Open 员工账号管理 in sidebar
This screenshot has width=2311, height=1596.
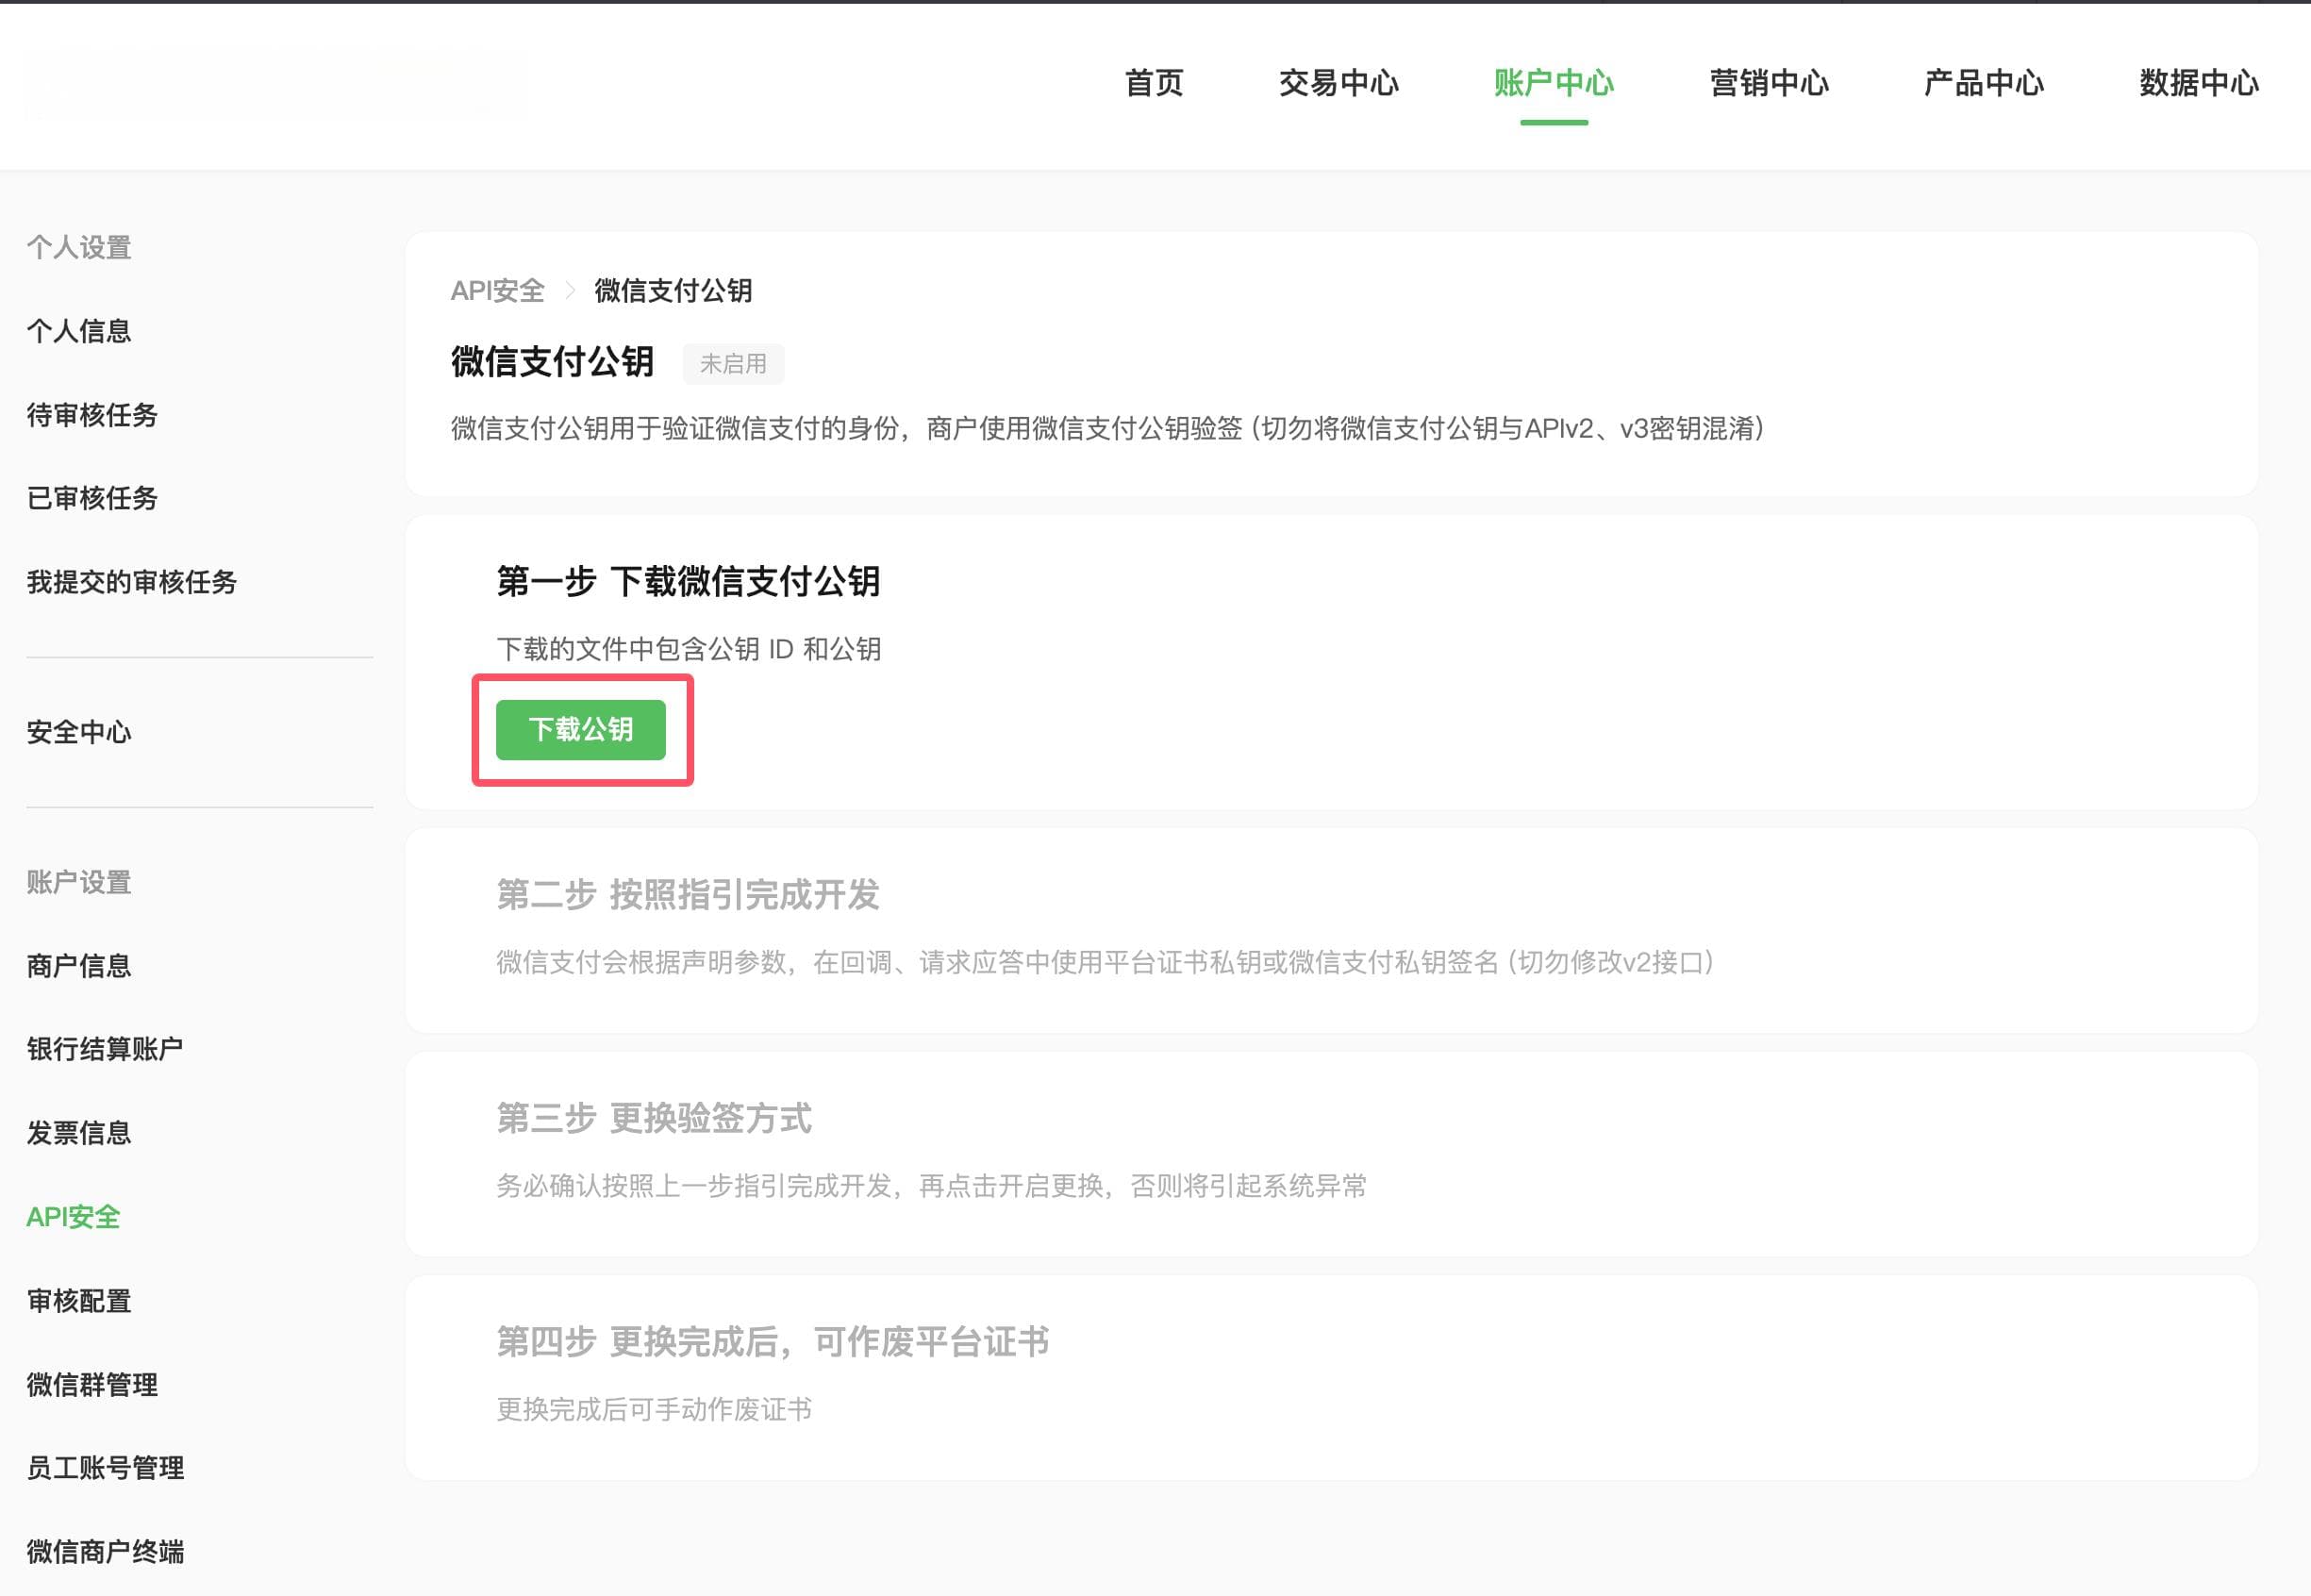(105, 1468)
